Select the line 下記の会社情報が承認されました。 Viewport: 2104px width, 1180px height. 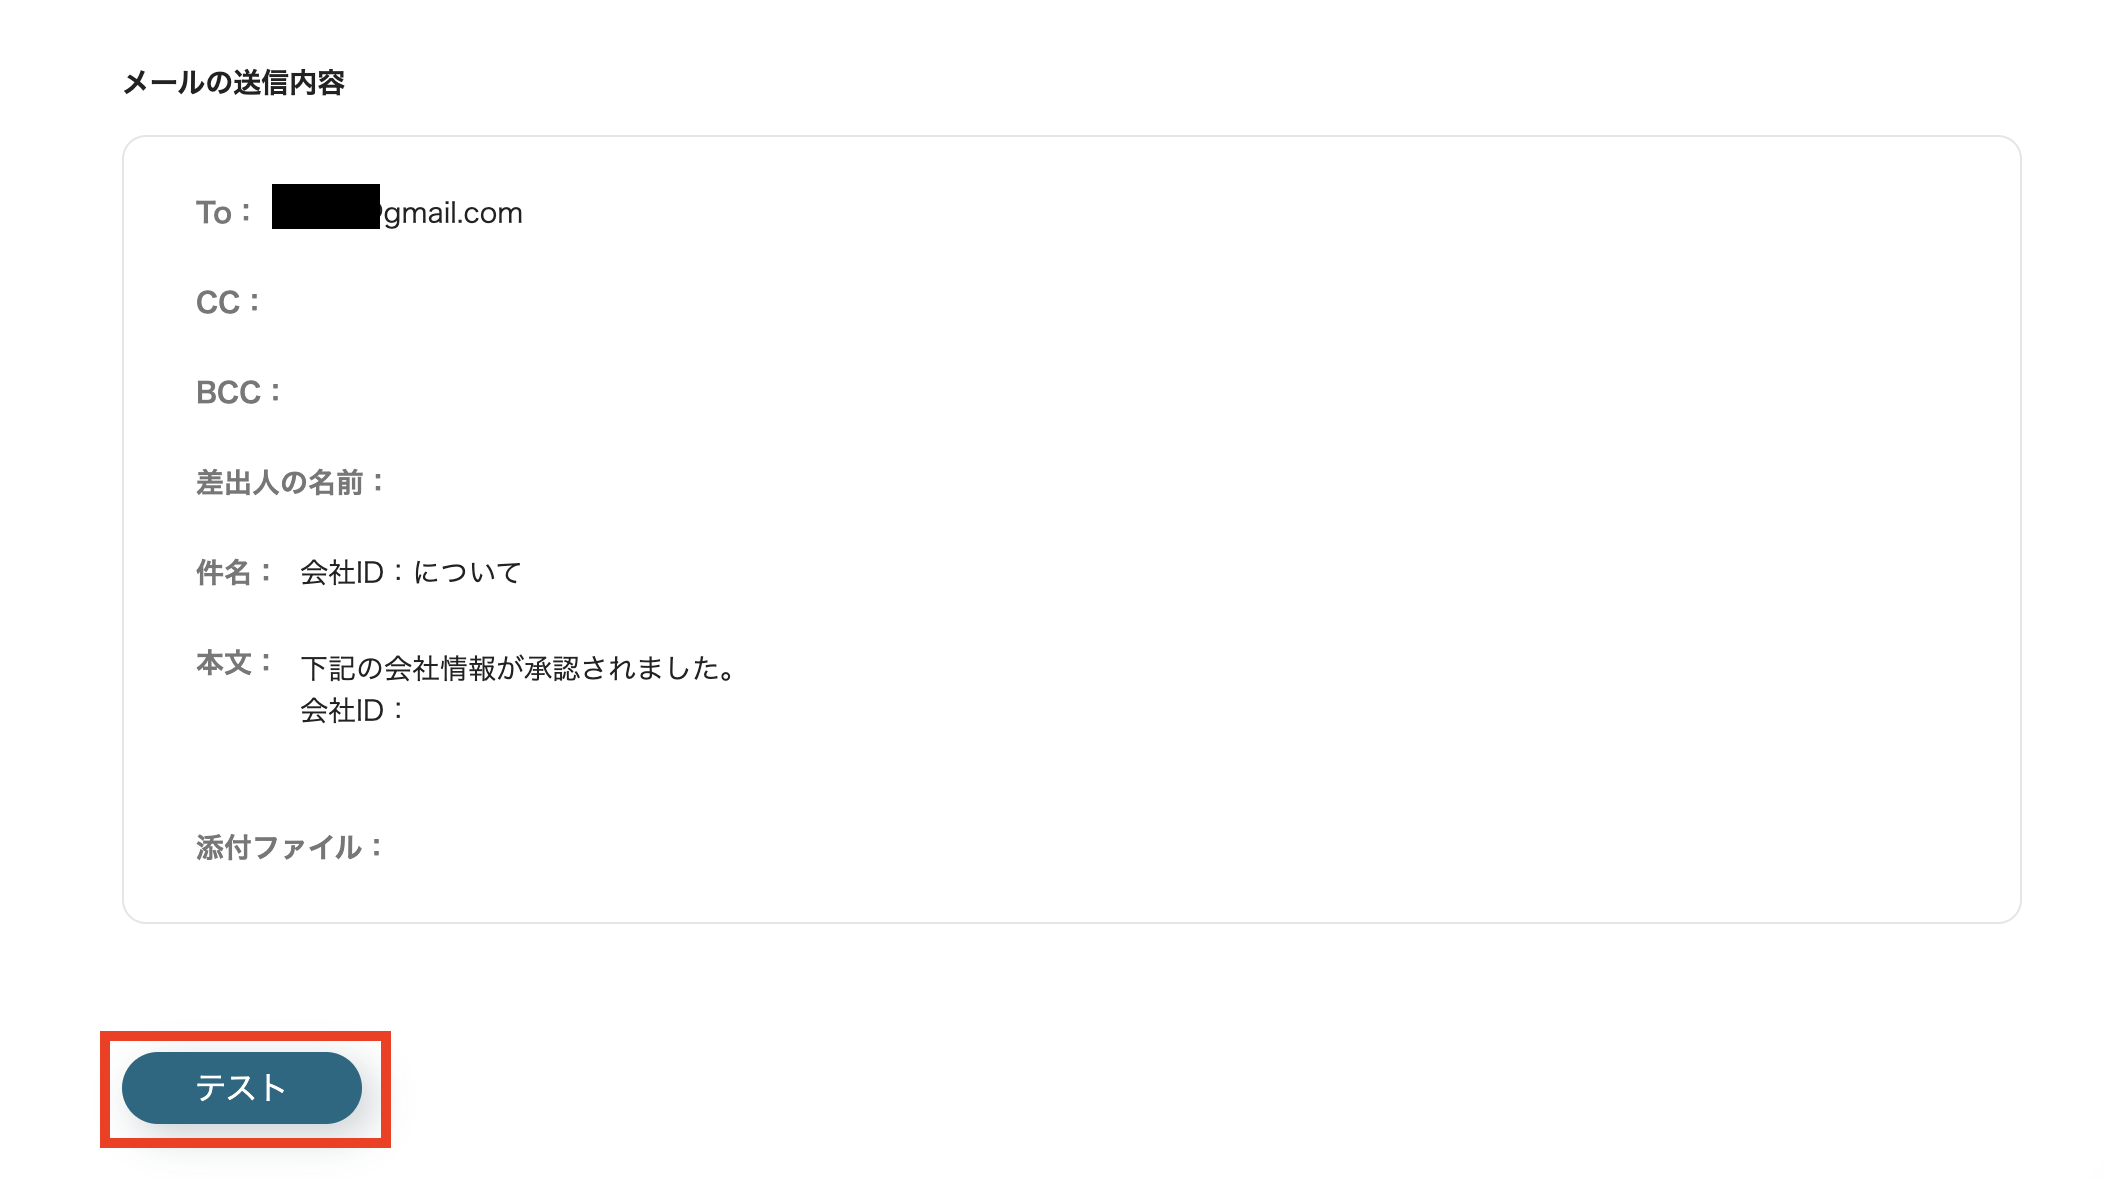518,670
